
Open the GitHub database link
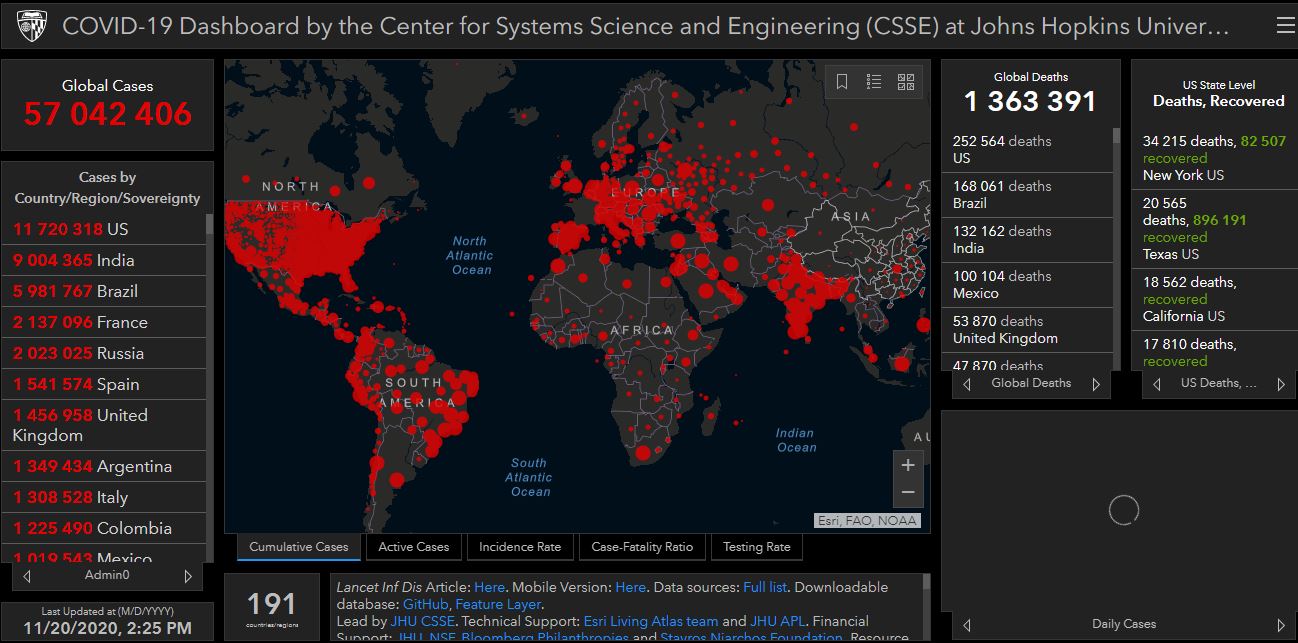point(425,604)
